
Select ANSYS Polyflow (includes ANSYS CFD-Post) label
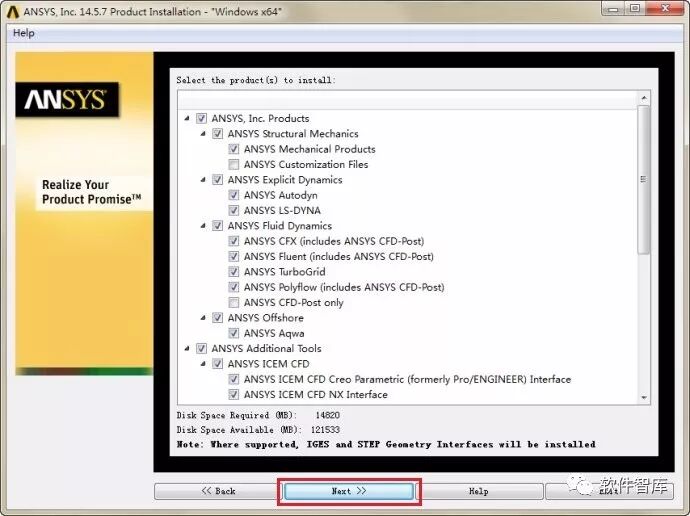344,287
